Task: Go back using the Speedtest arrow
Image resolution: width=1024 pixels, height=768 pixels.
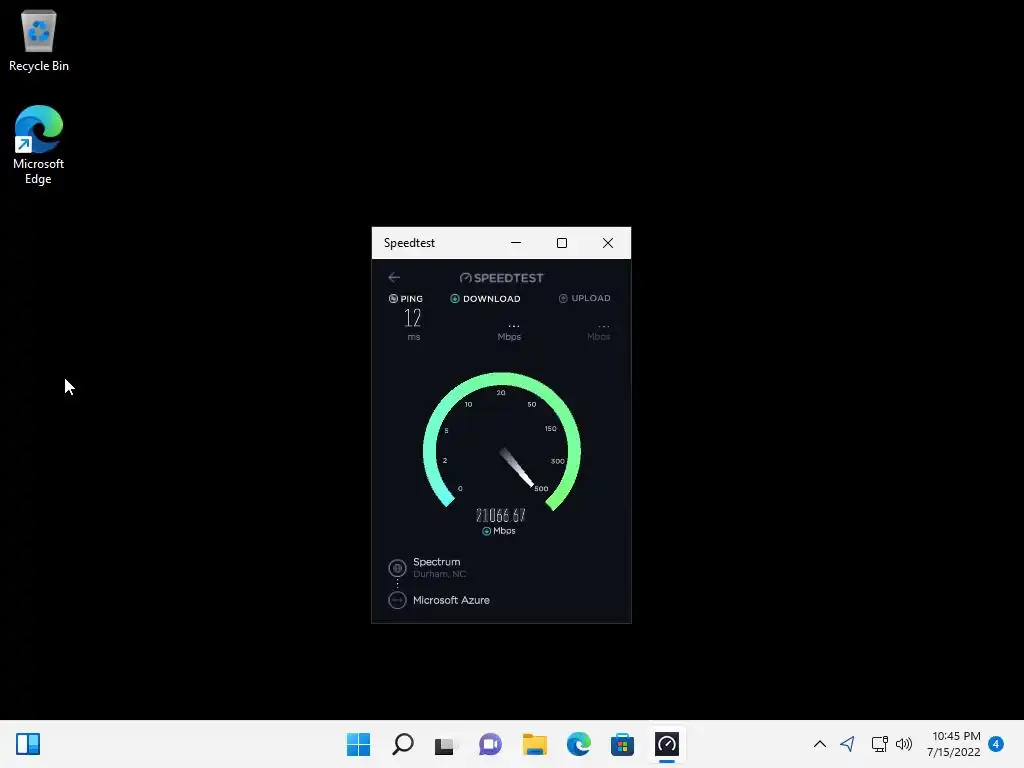Action: 394,278
